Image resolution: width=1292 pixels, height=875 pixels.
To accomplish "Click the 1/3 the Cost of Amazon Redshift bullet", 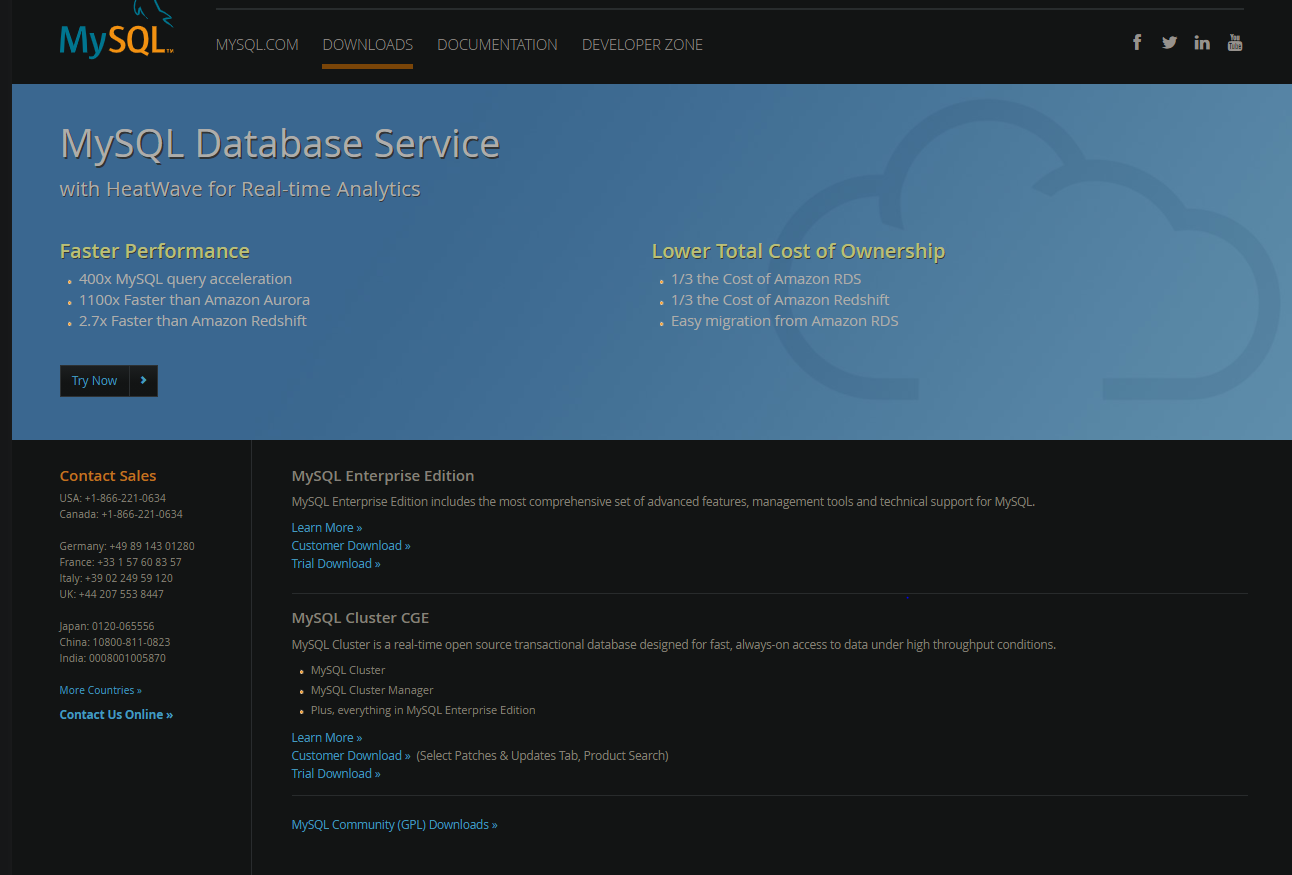I will [780, 300].
